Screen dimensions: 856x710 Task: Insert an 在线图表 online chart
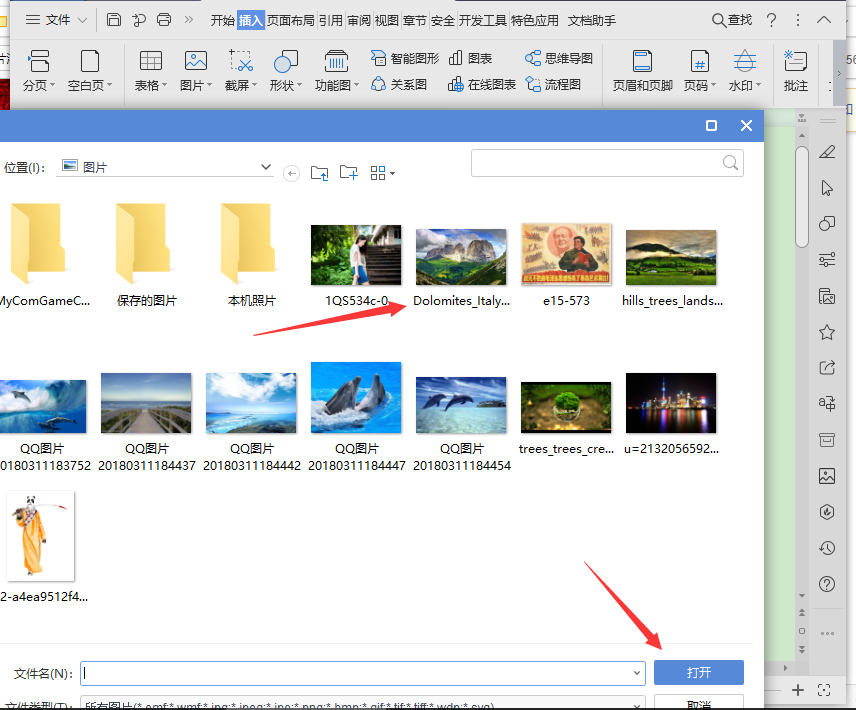point(482,85)
